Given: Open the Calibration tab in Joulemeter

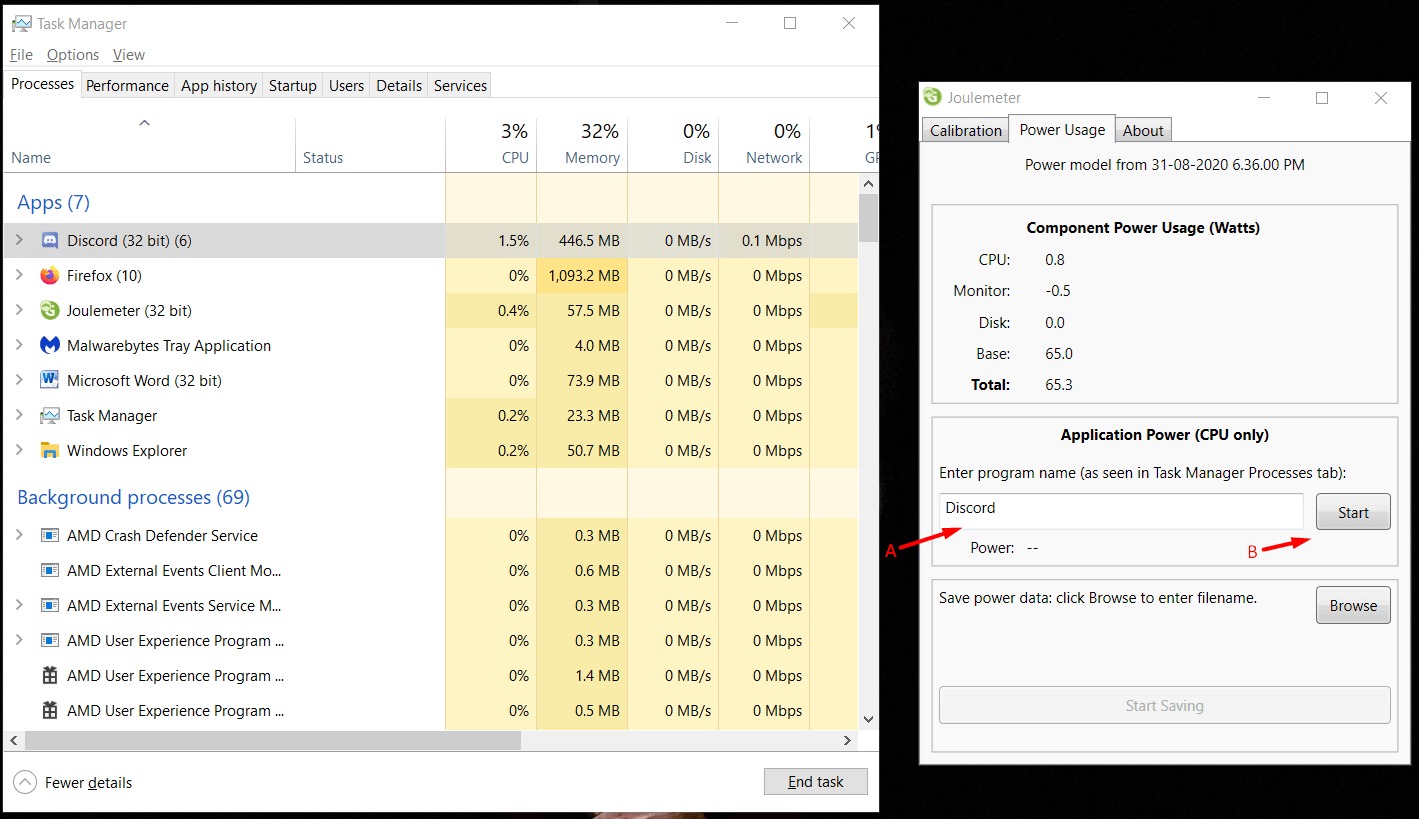Looking at the screenshot, I should pos(965,131).
